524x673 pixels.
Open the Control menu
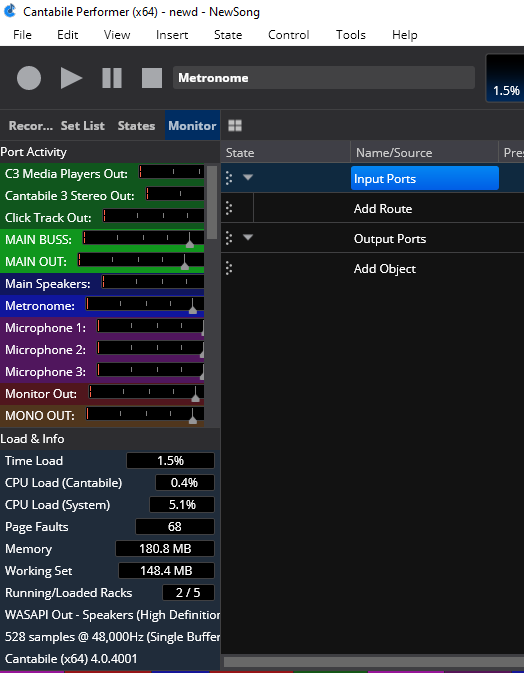coord(288,35)
